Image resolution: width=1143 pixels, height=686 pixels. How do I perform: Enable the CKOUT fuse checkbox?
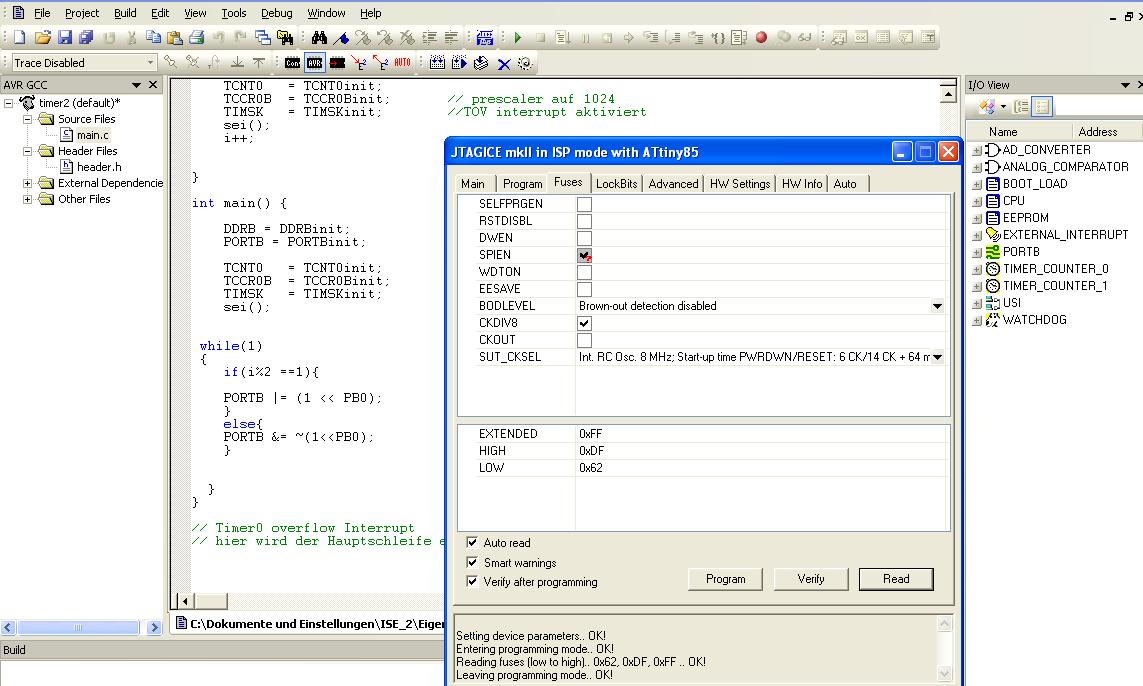pyautogui.click(x=584, y=340)
